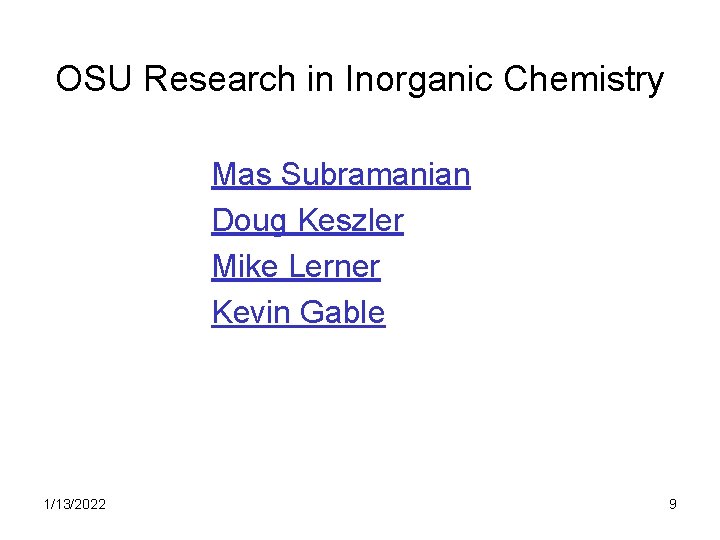
Task: Click the first name Kevin
Action: [x=250, y=312]
